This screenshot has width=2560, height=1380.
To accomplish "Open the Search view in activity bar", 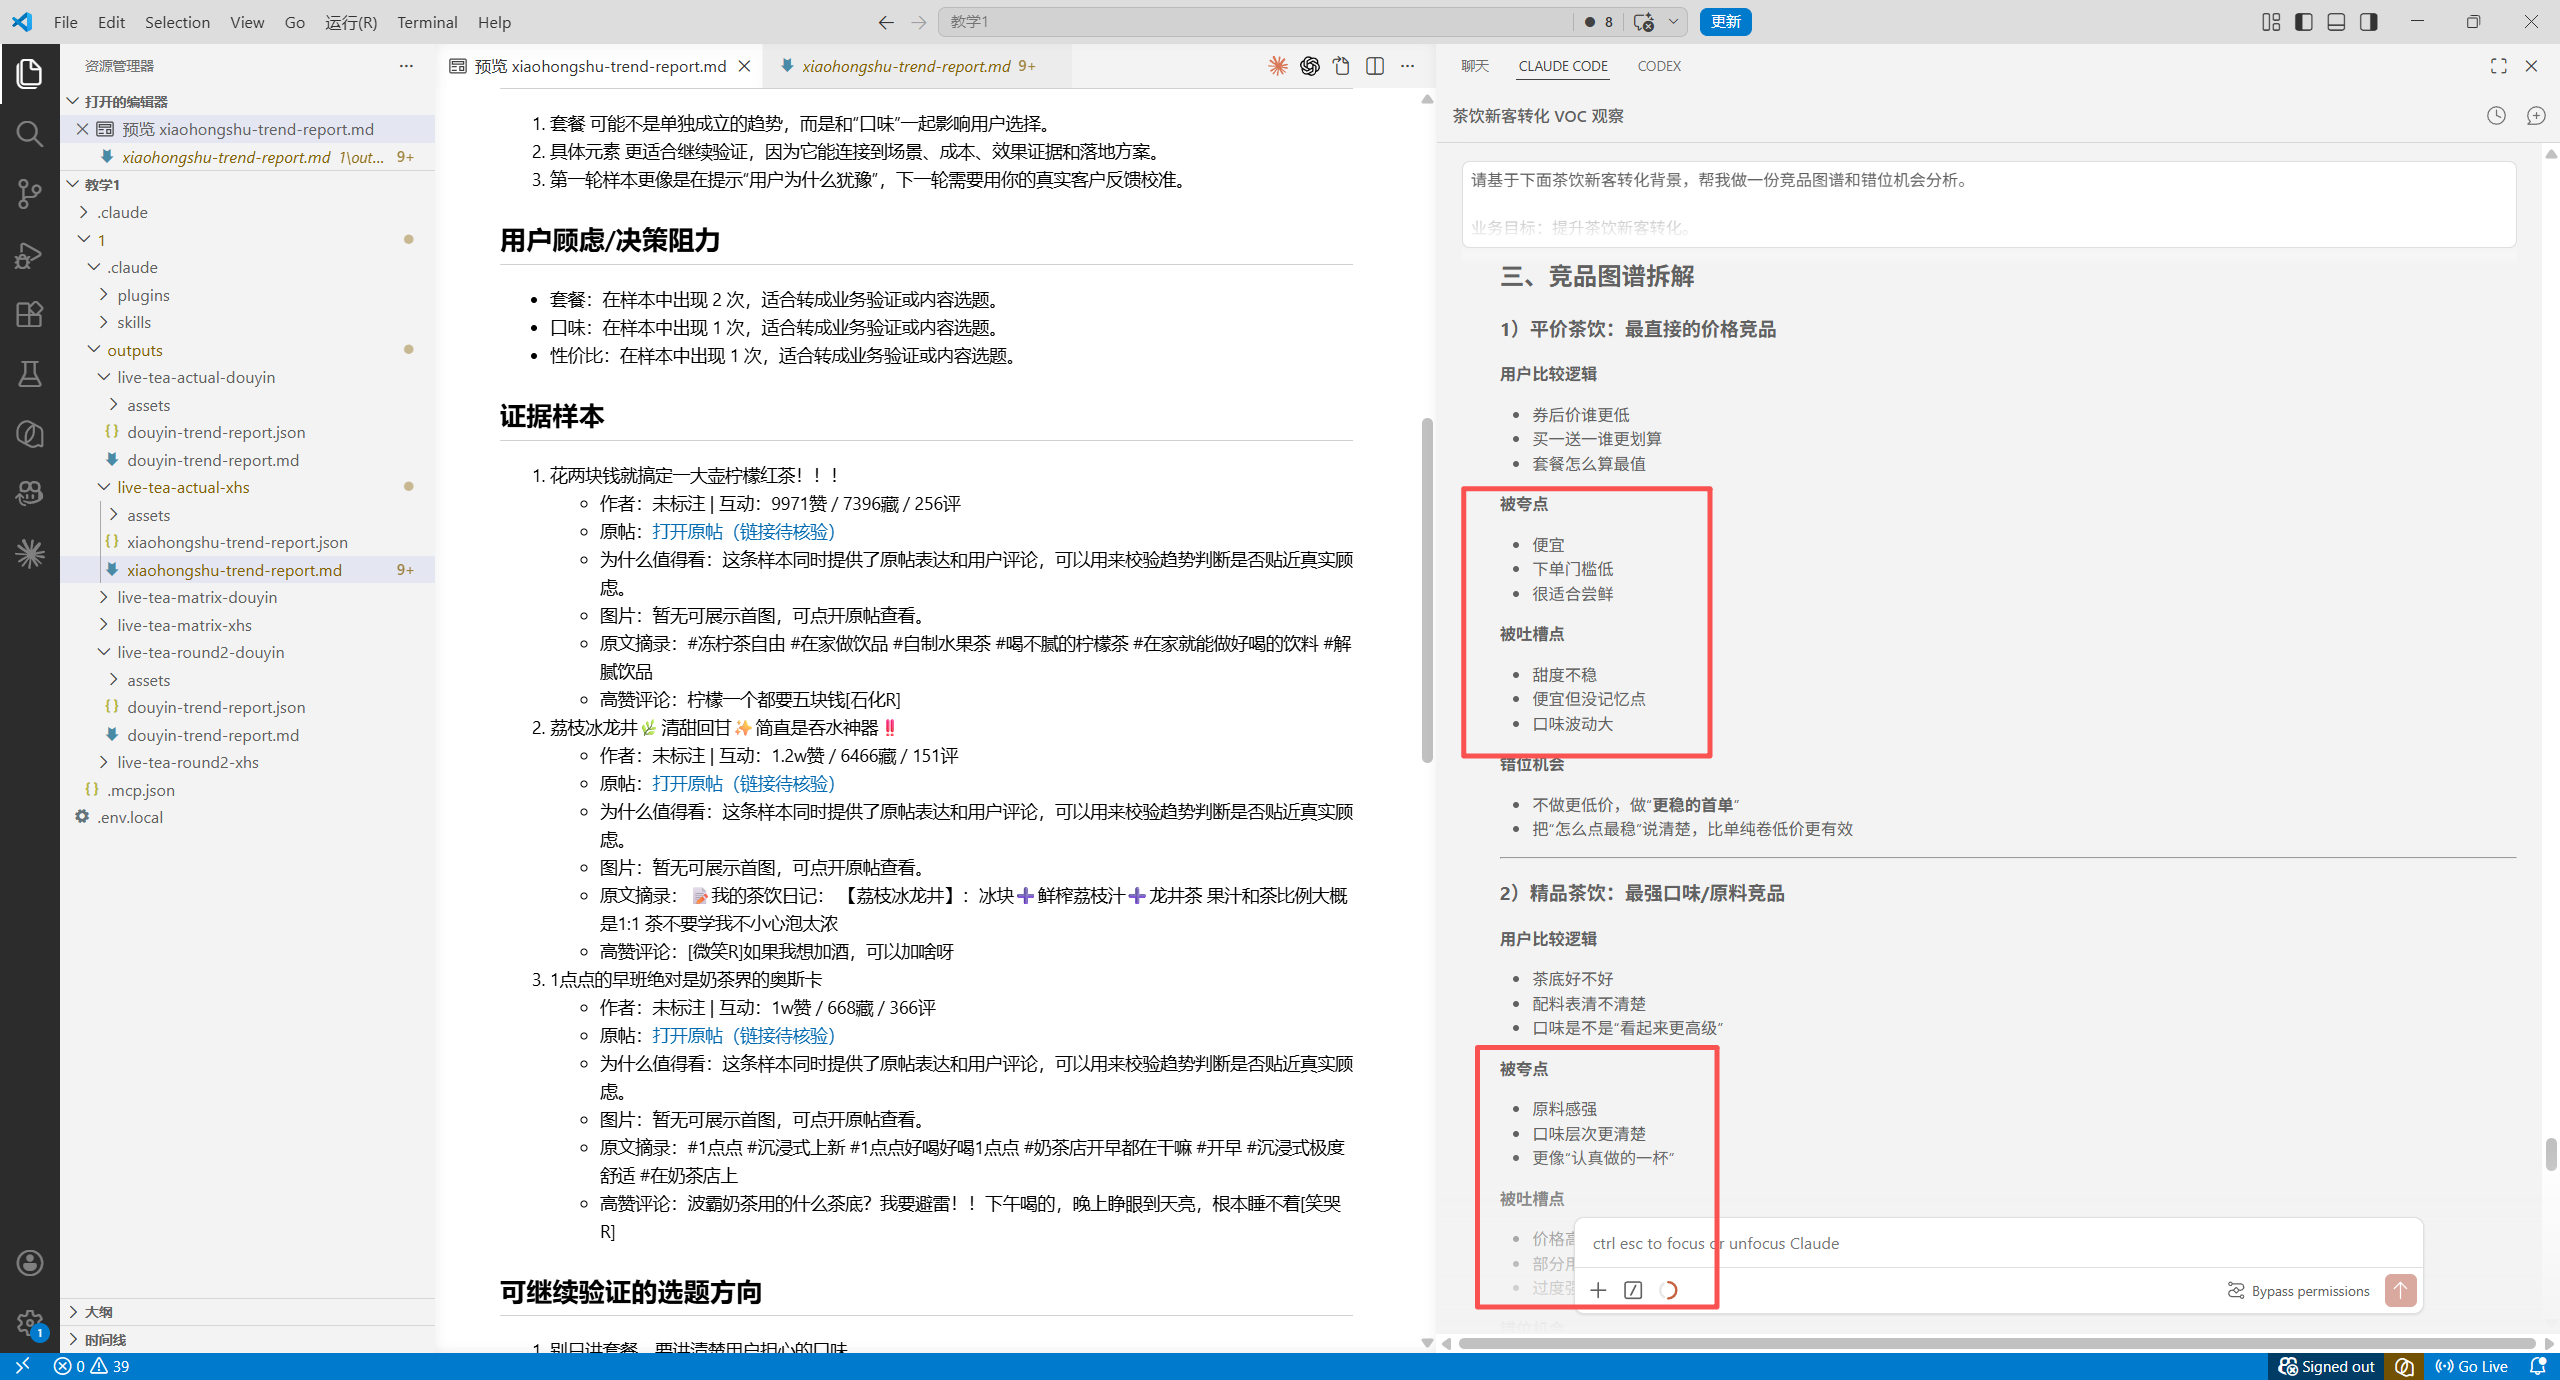I will point(29,133).
